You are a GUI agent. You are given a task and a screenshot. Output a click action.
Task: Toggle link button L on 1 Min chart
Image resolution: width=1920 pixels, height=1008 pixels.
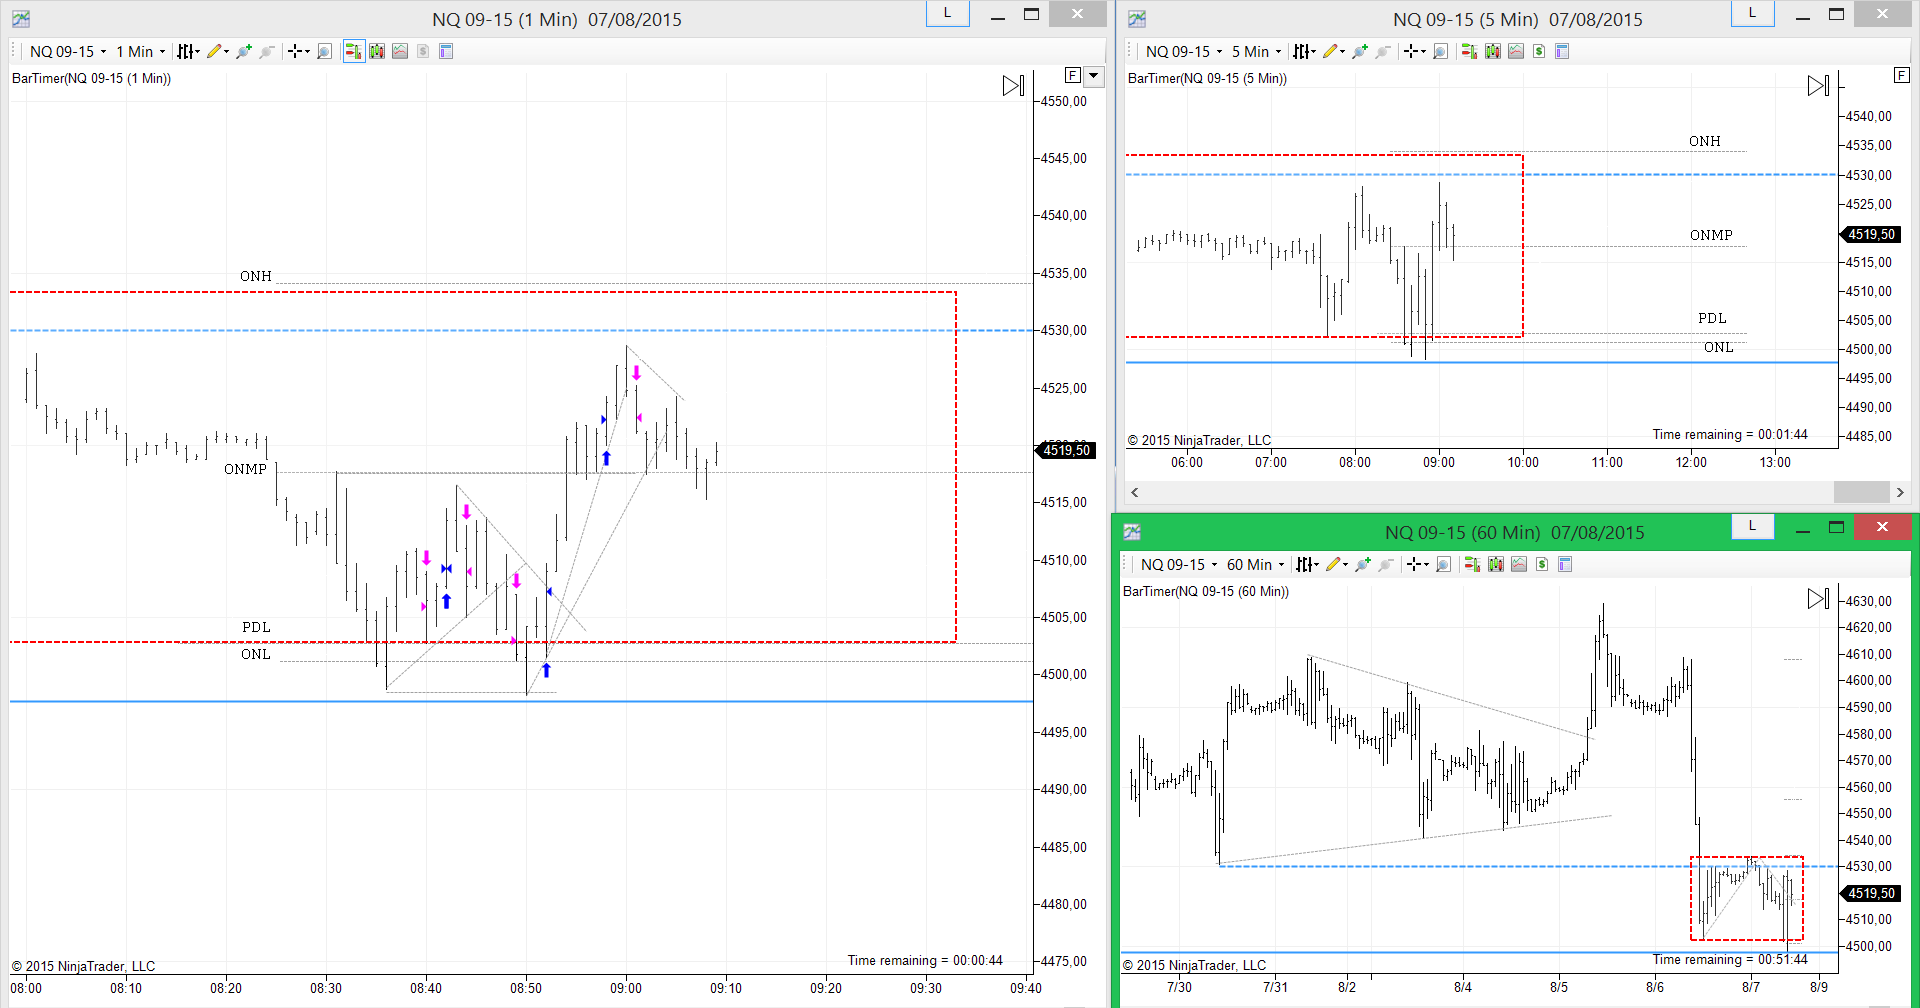coord(947,14)
